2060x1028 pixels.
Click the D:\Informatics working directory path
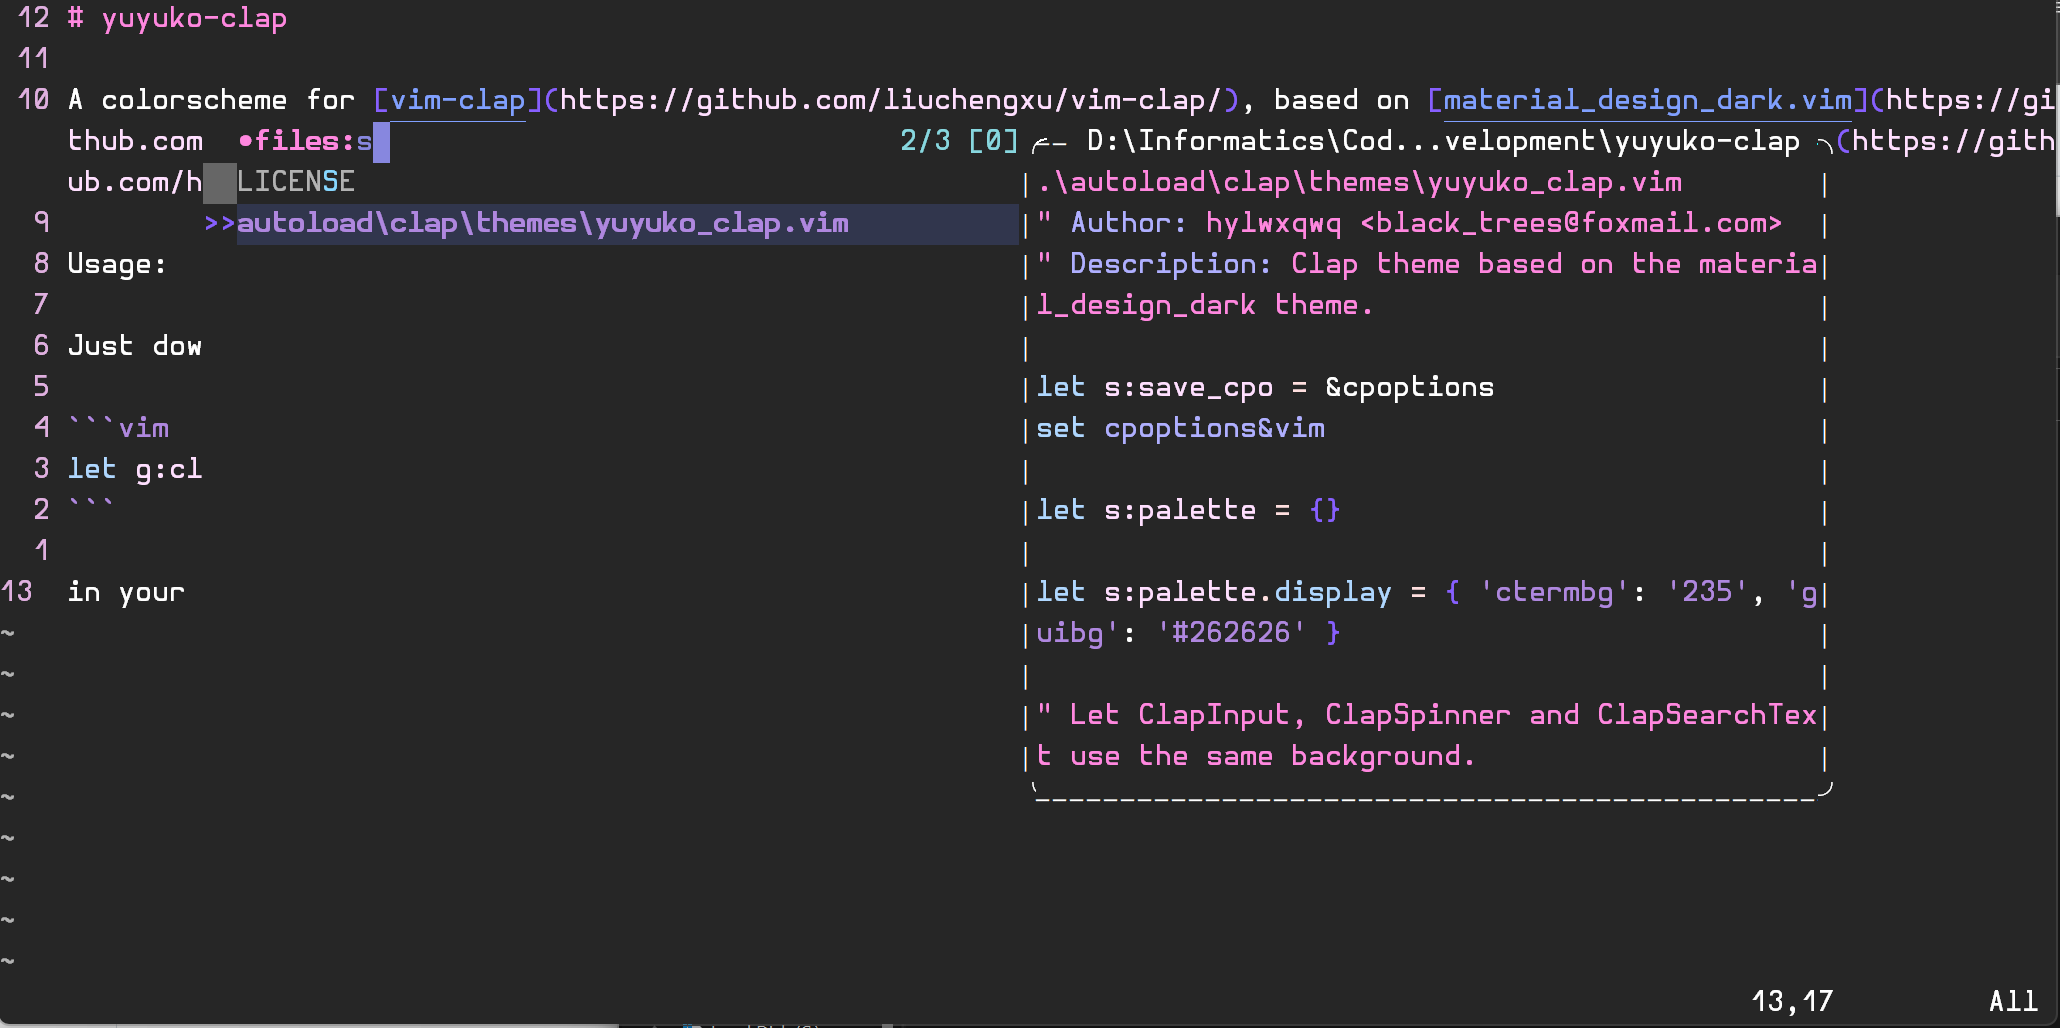pyautogui.click(x=1443, y=141)
